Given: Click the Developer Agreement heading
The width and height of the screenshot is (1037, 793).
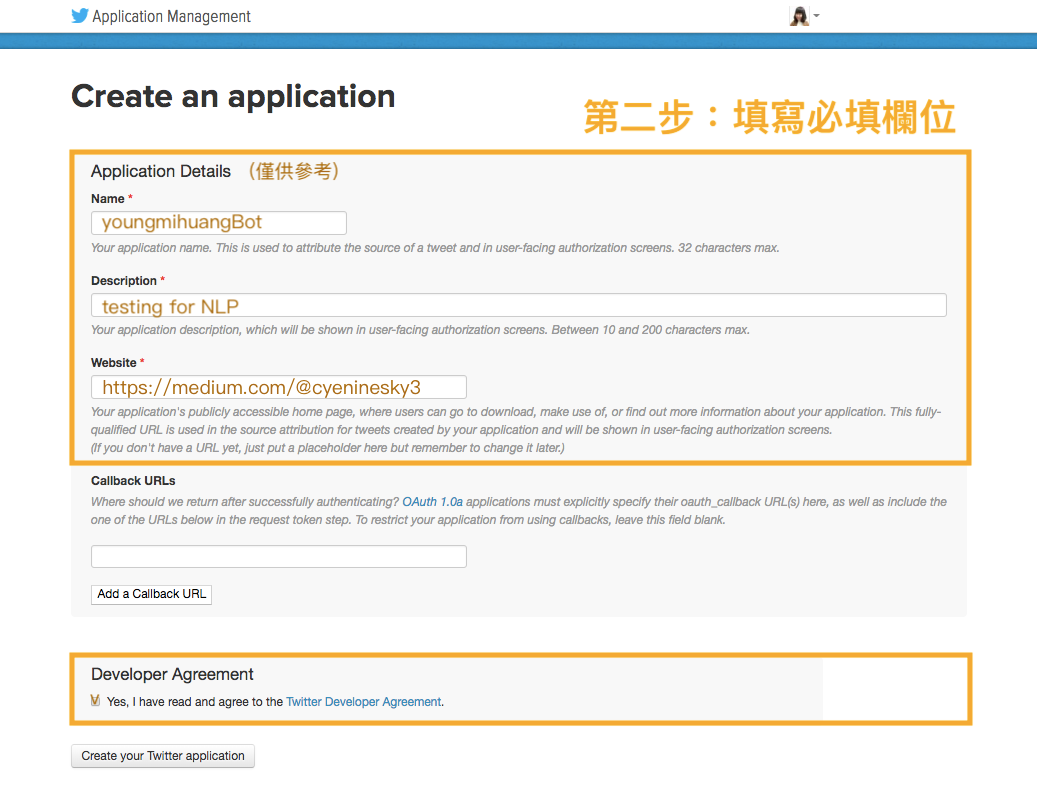Looking at the screenshot, I should pos(172,674).
